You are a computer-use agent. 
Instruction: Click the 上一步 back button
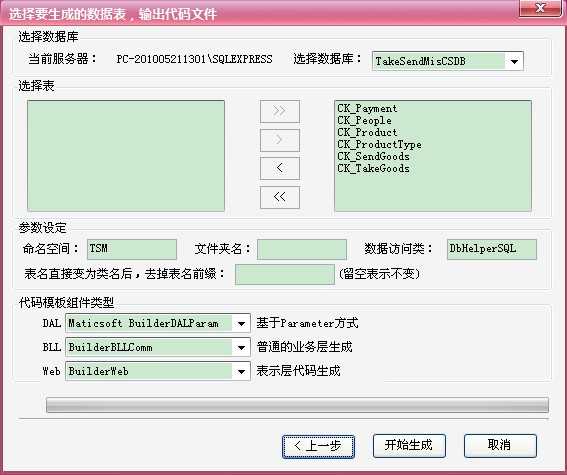318,446
